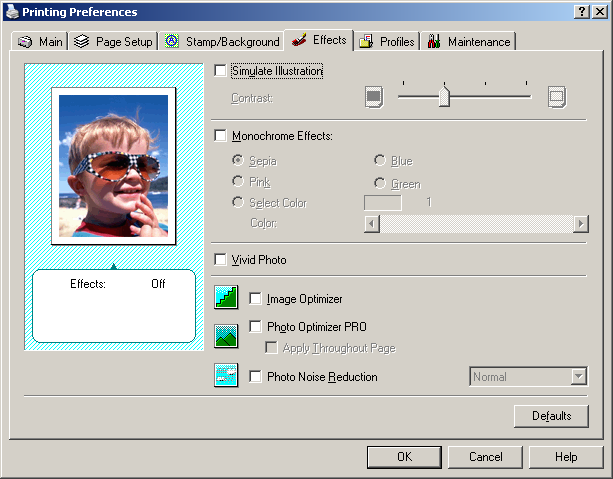Open the noise reduction Normal dropdown
The width and height of the screenshot is (613, 479).
pos(577,377)
